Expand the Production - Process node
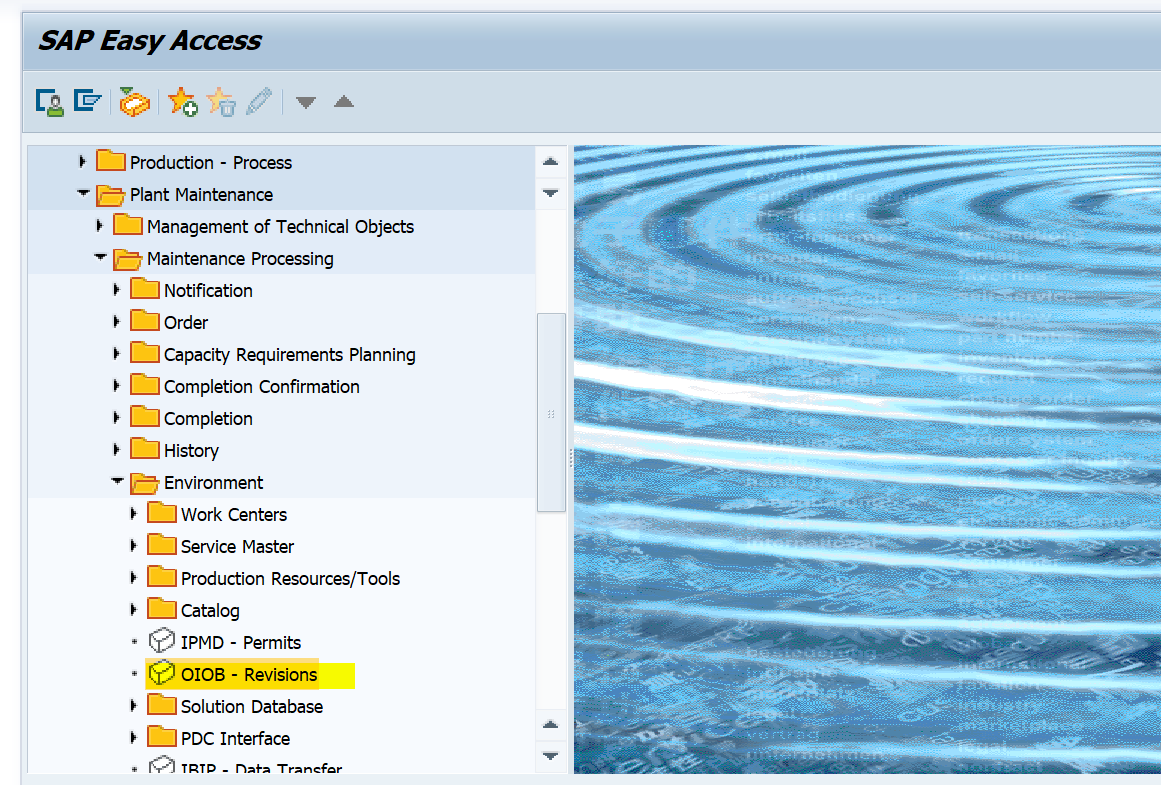1161x785 pixels. point(82,161)
